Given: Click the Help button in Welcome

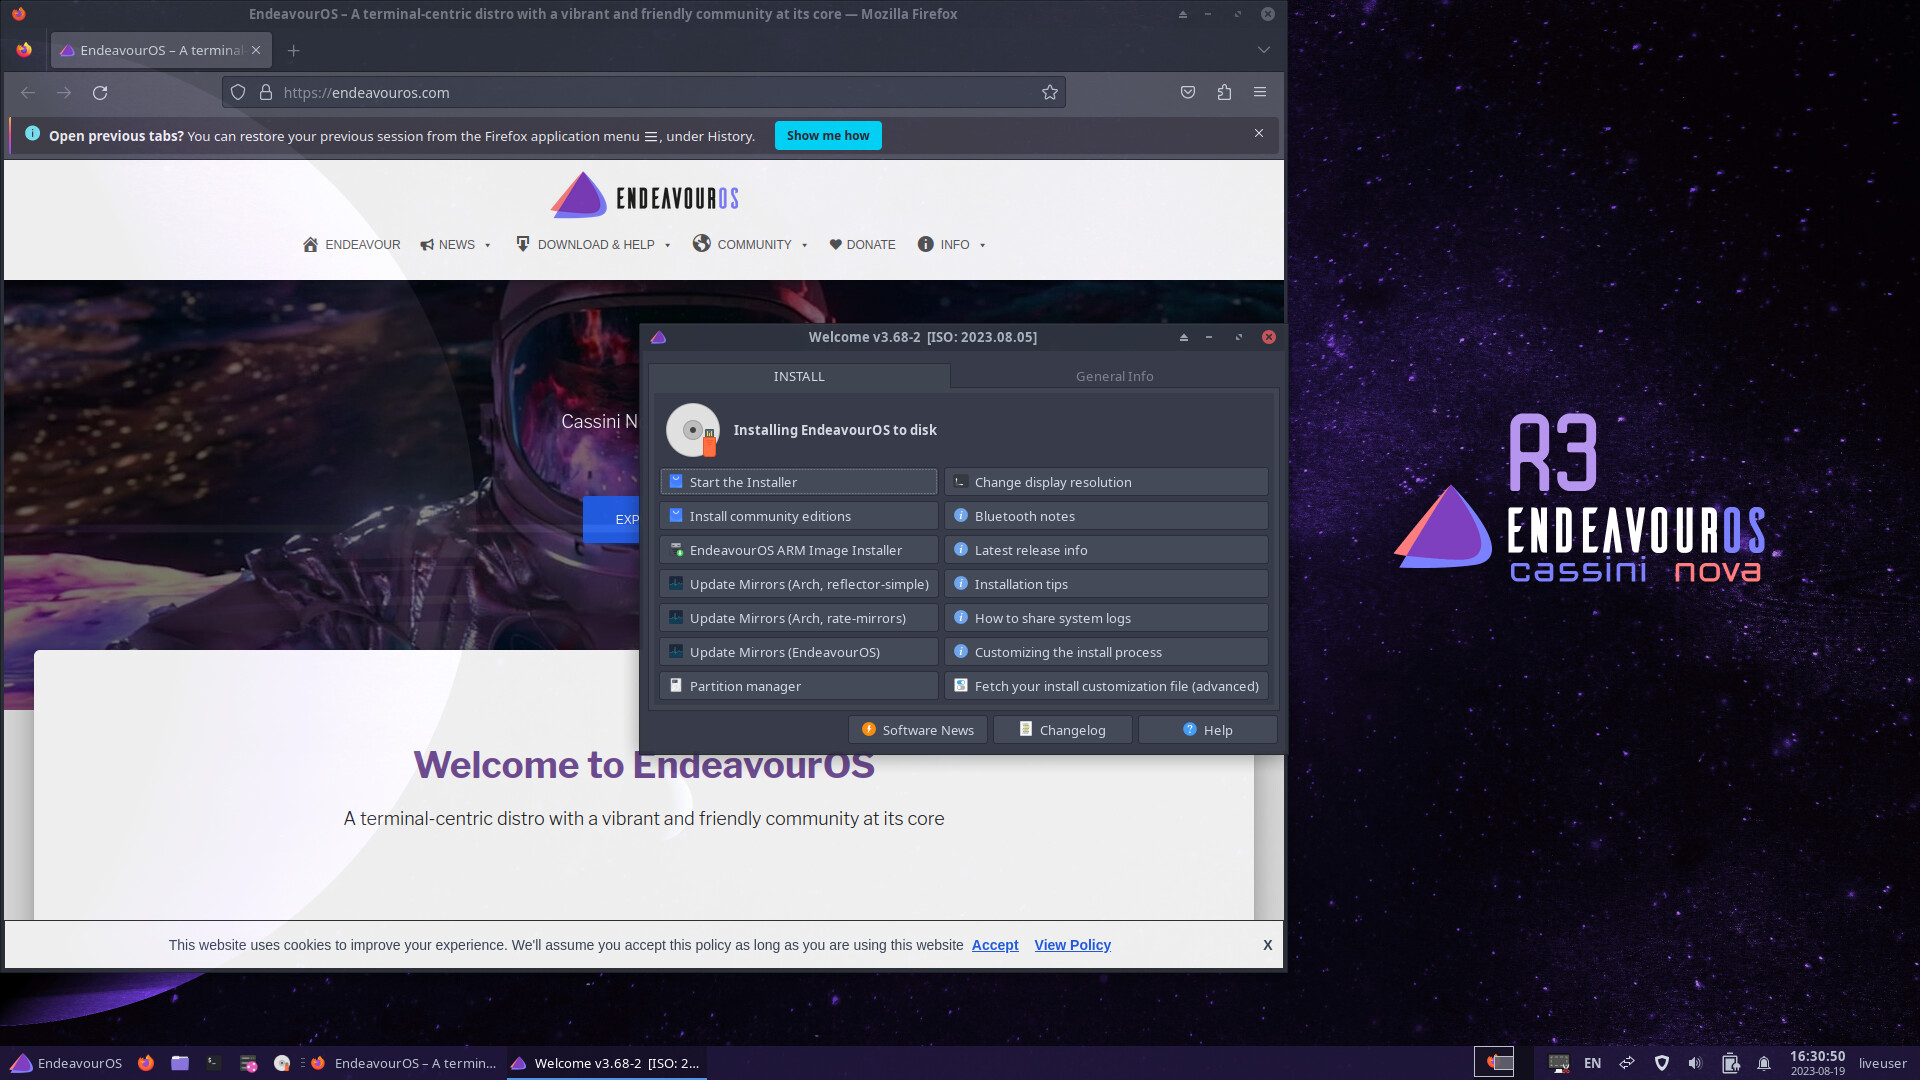Looking at the screenshot, I should point(1208,730).
